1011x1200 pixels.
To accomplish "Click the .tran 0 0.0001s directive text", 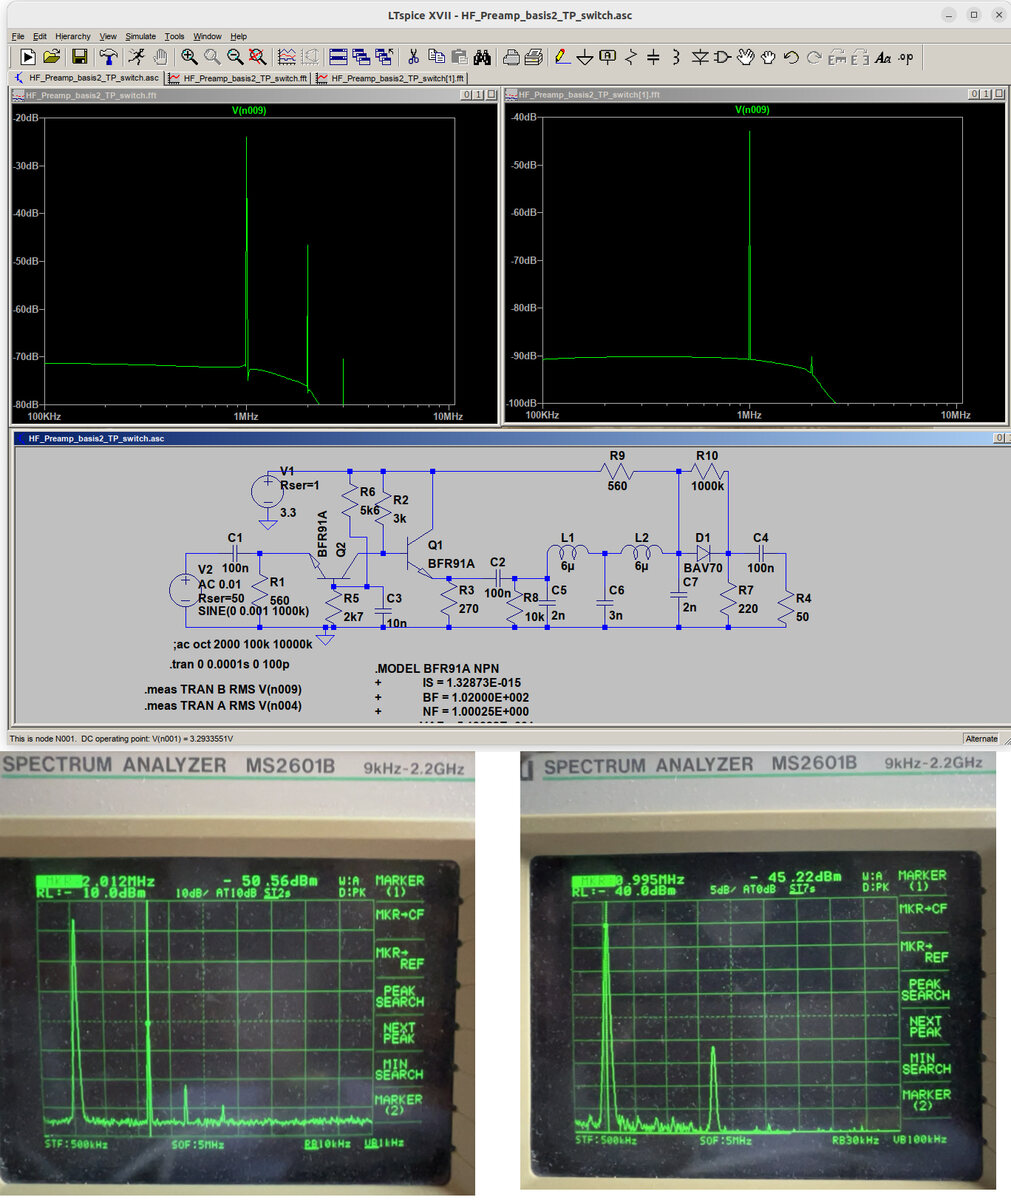I will point(229,664).
